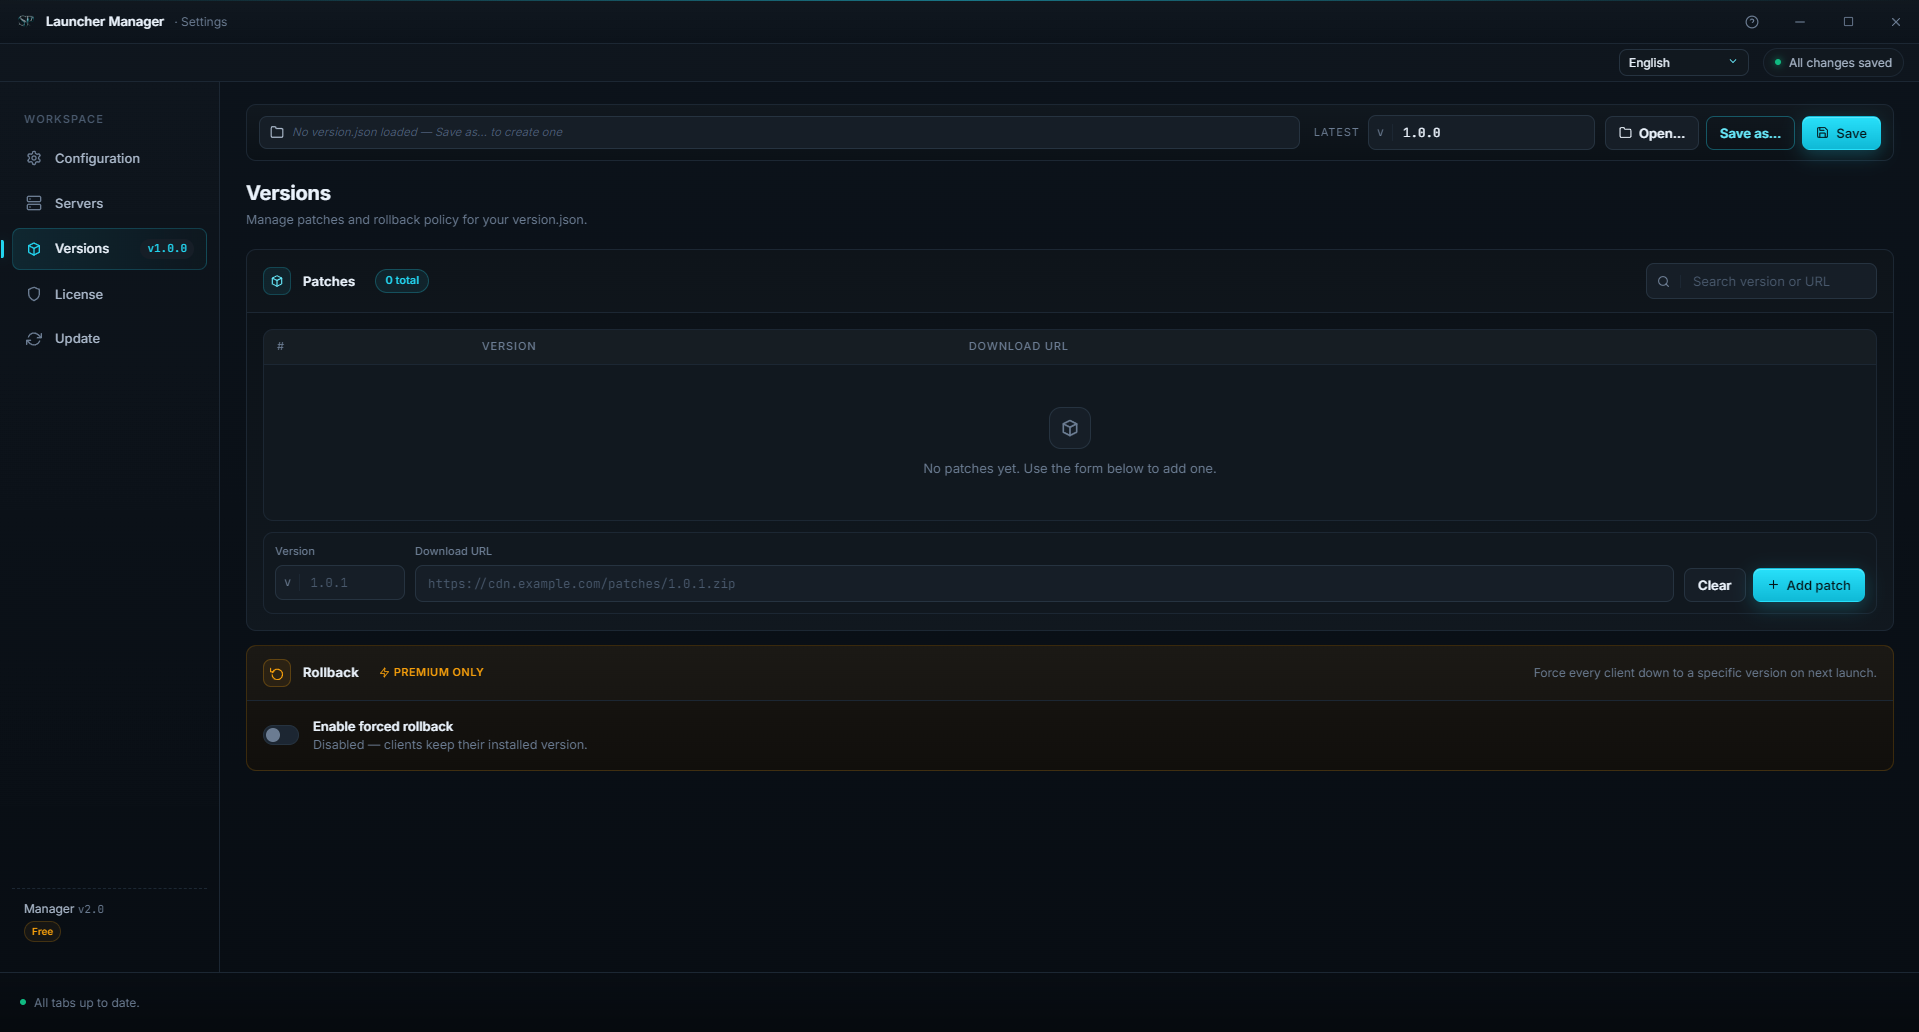Click the No patches yet message

1070,469
